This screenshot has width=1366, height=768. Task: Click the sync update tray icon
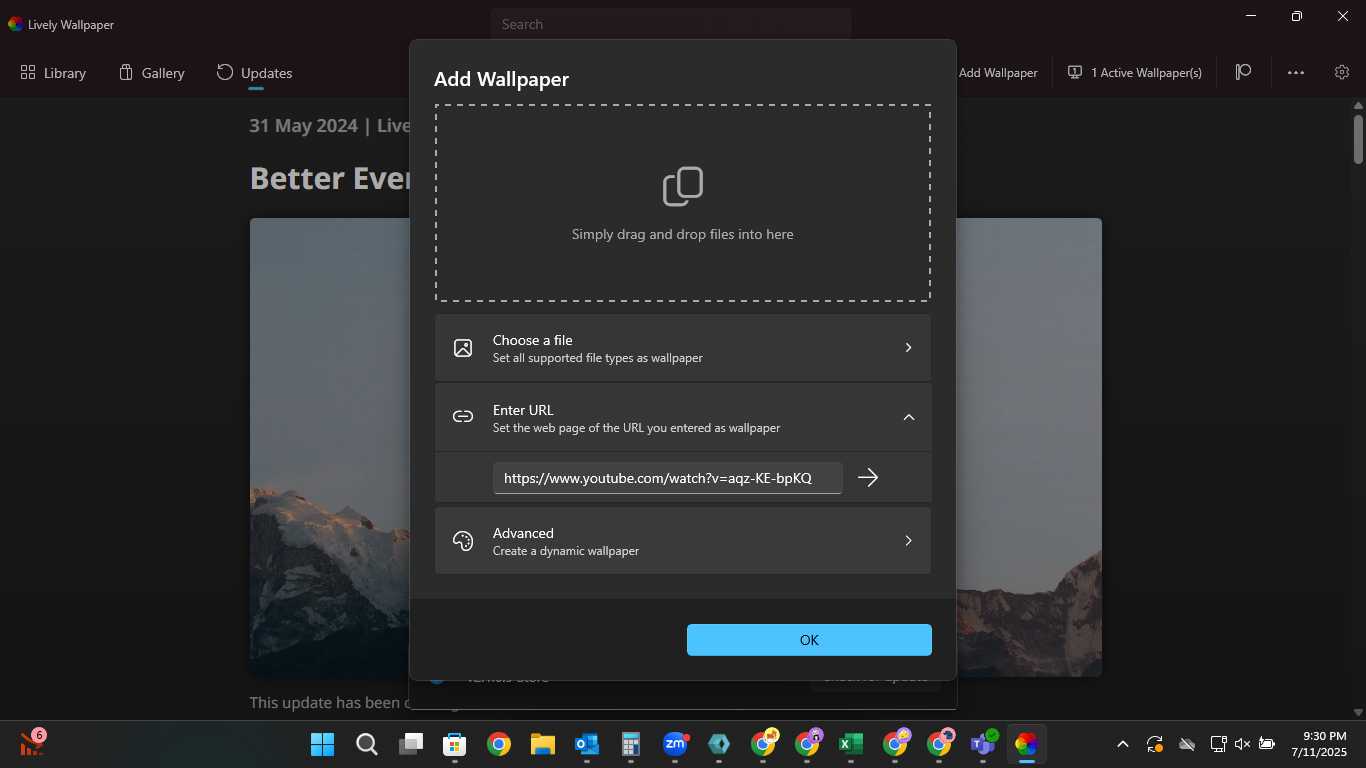coord(1155,744)
